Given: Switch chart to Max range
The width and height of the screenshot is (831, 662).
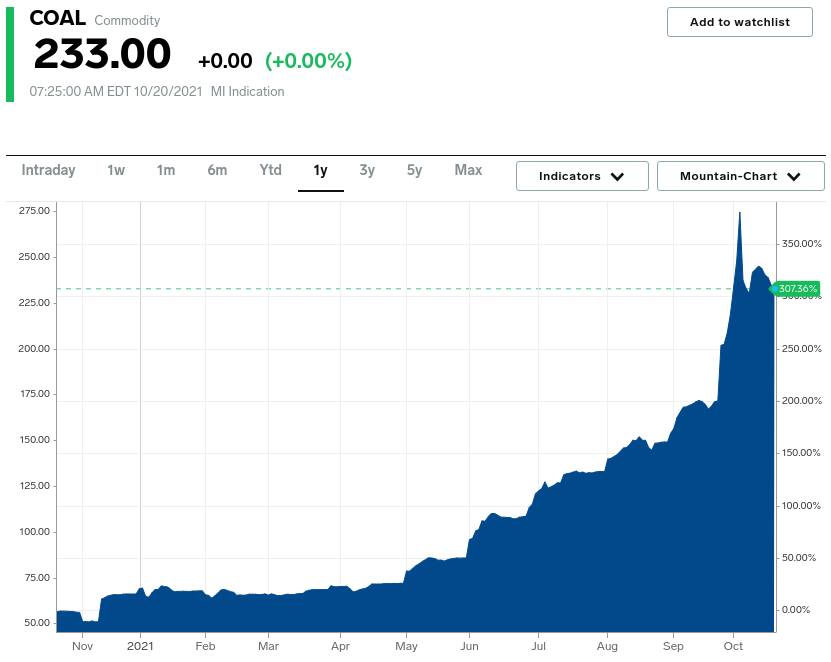Looking at the screenshot, I should pyautogui.click(x=468, y=170).
